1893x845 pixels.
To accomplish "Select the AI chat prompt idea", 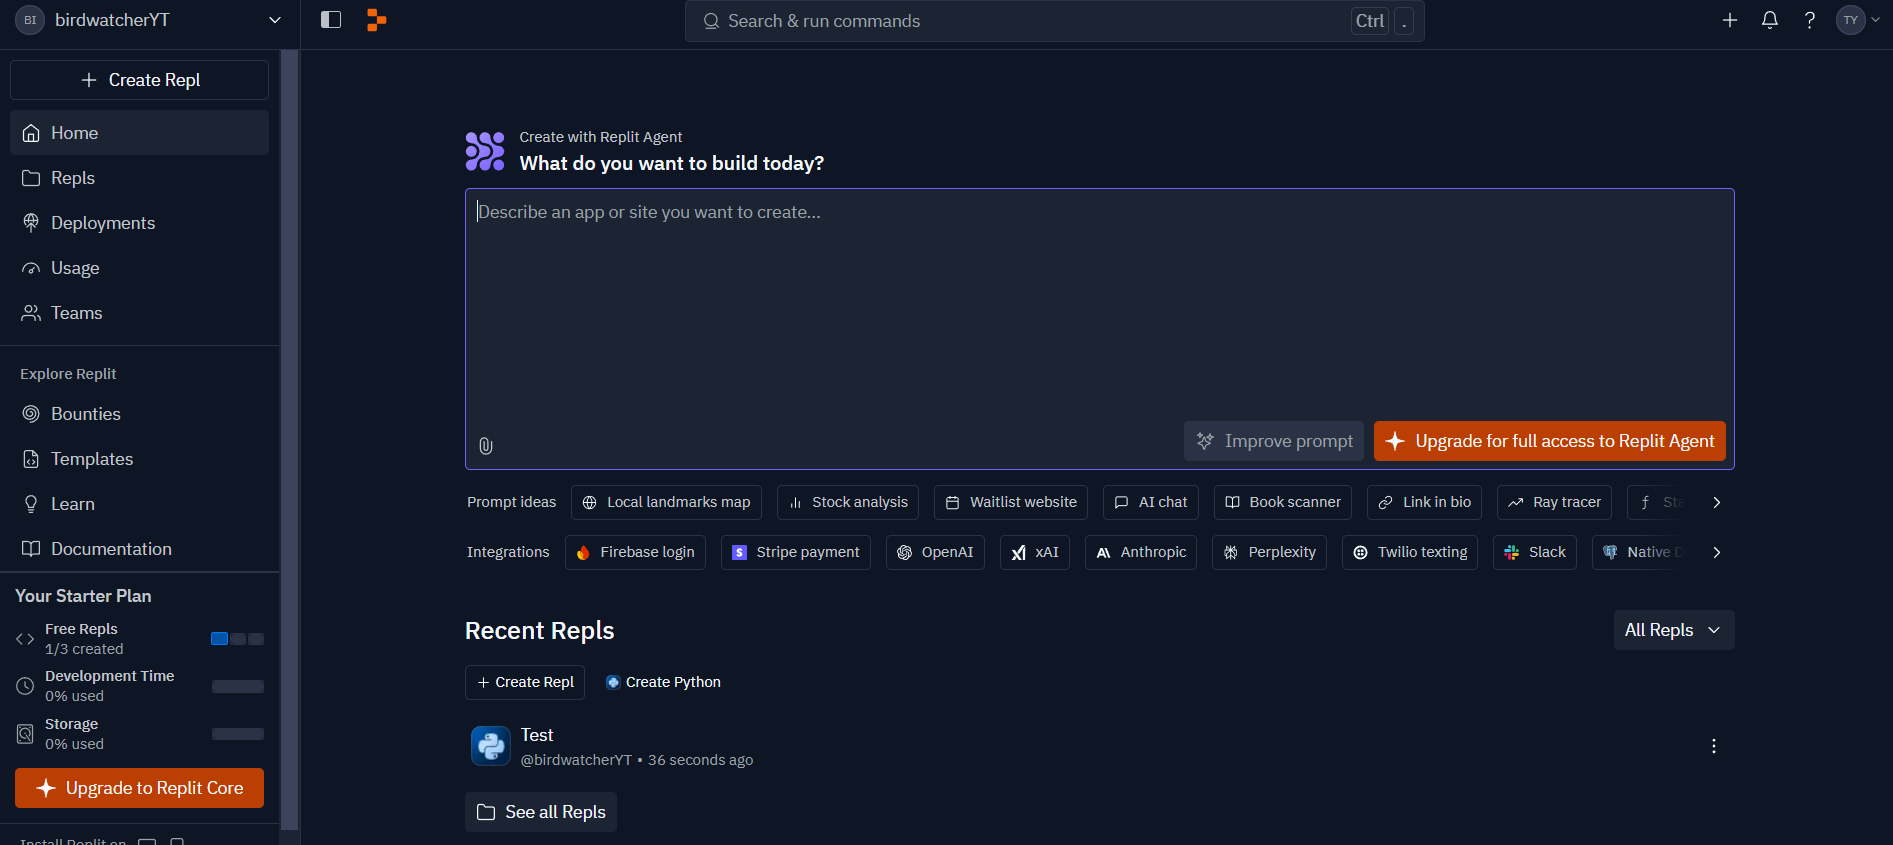I will [1151, 502].
